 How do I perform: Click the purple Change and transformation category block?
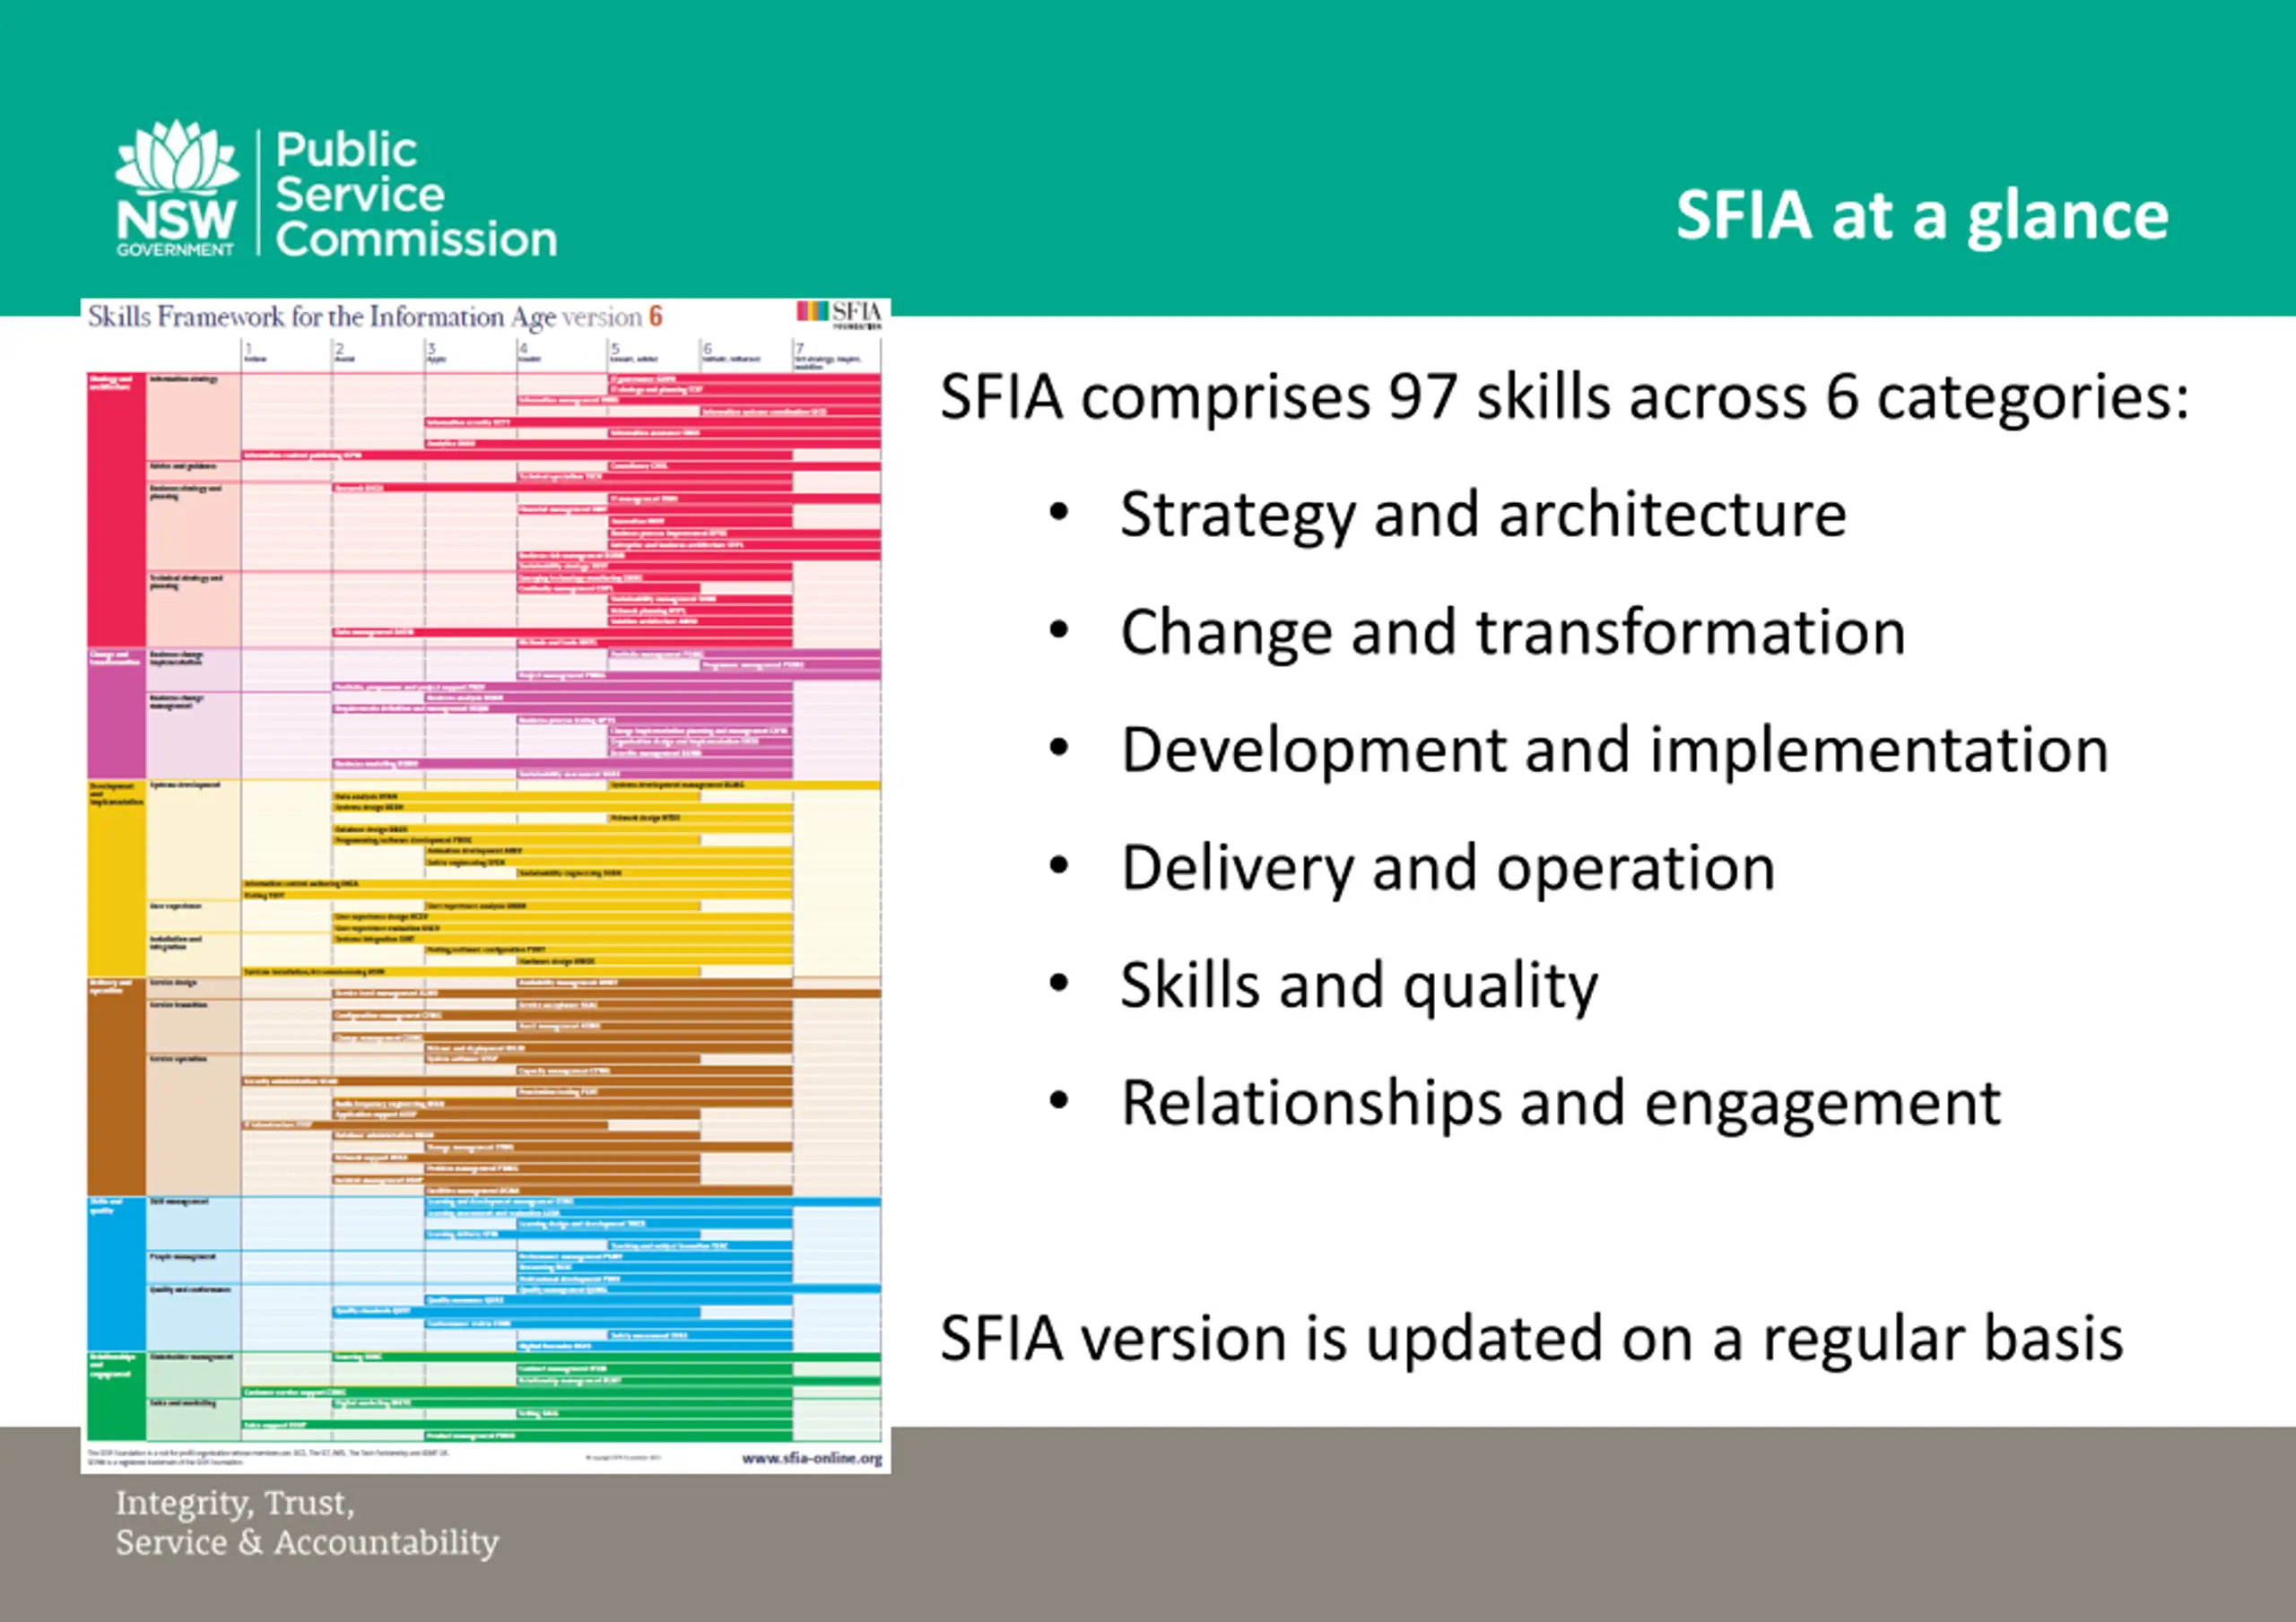(116, 714)
